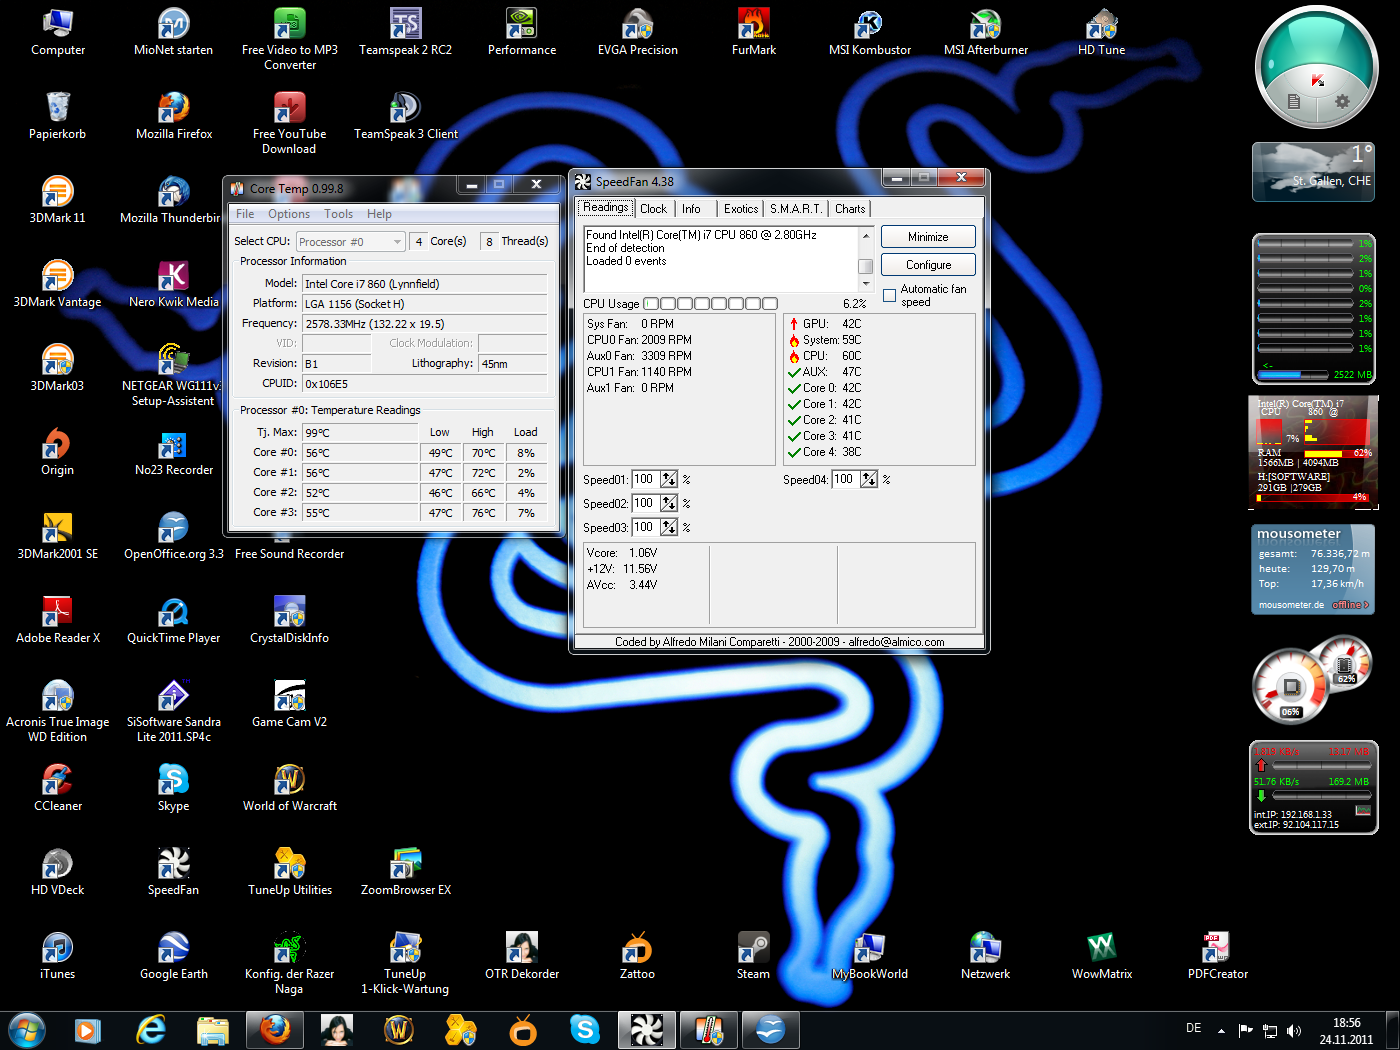Click the SpeedFan fan icon in taskbar
1400x1050 pixels.
point(647,1029)
